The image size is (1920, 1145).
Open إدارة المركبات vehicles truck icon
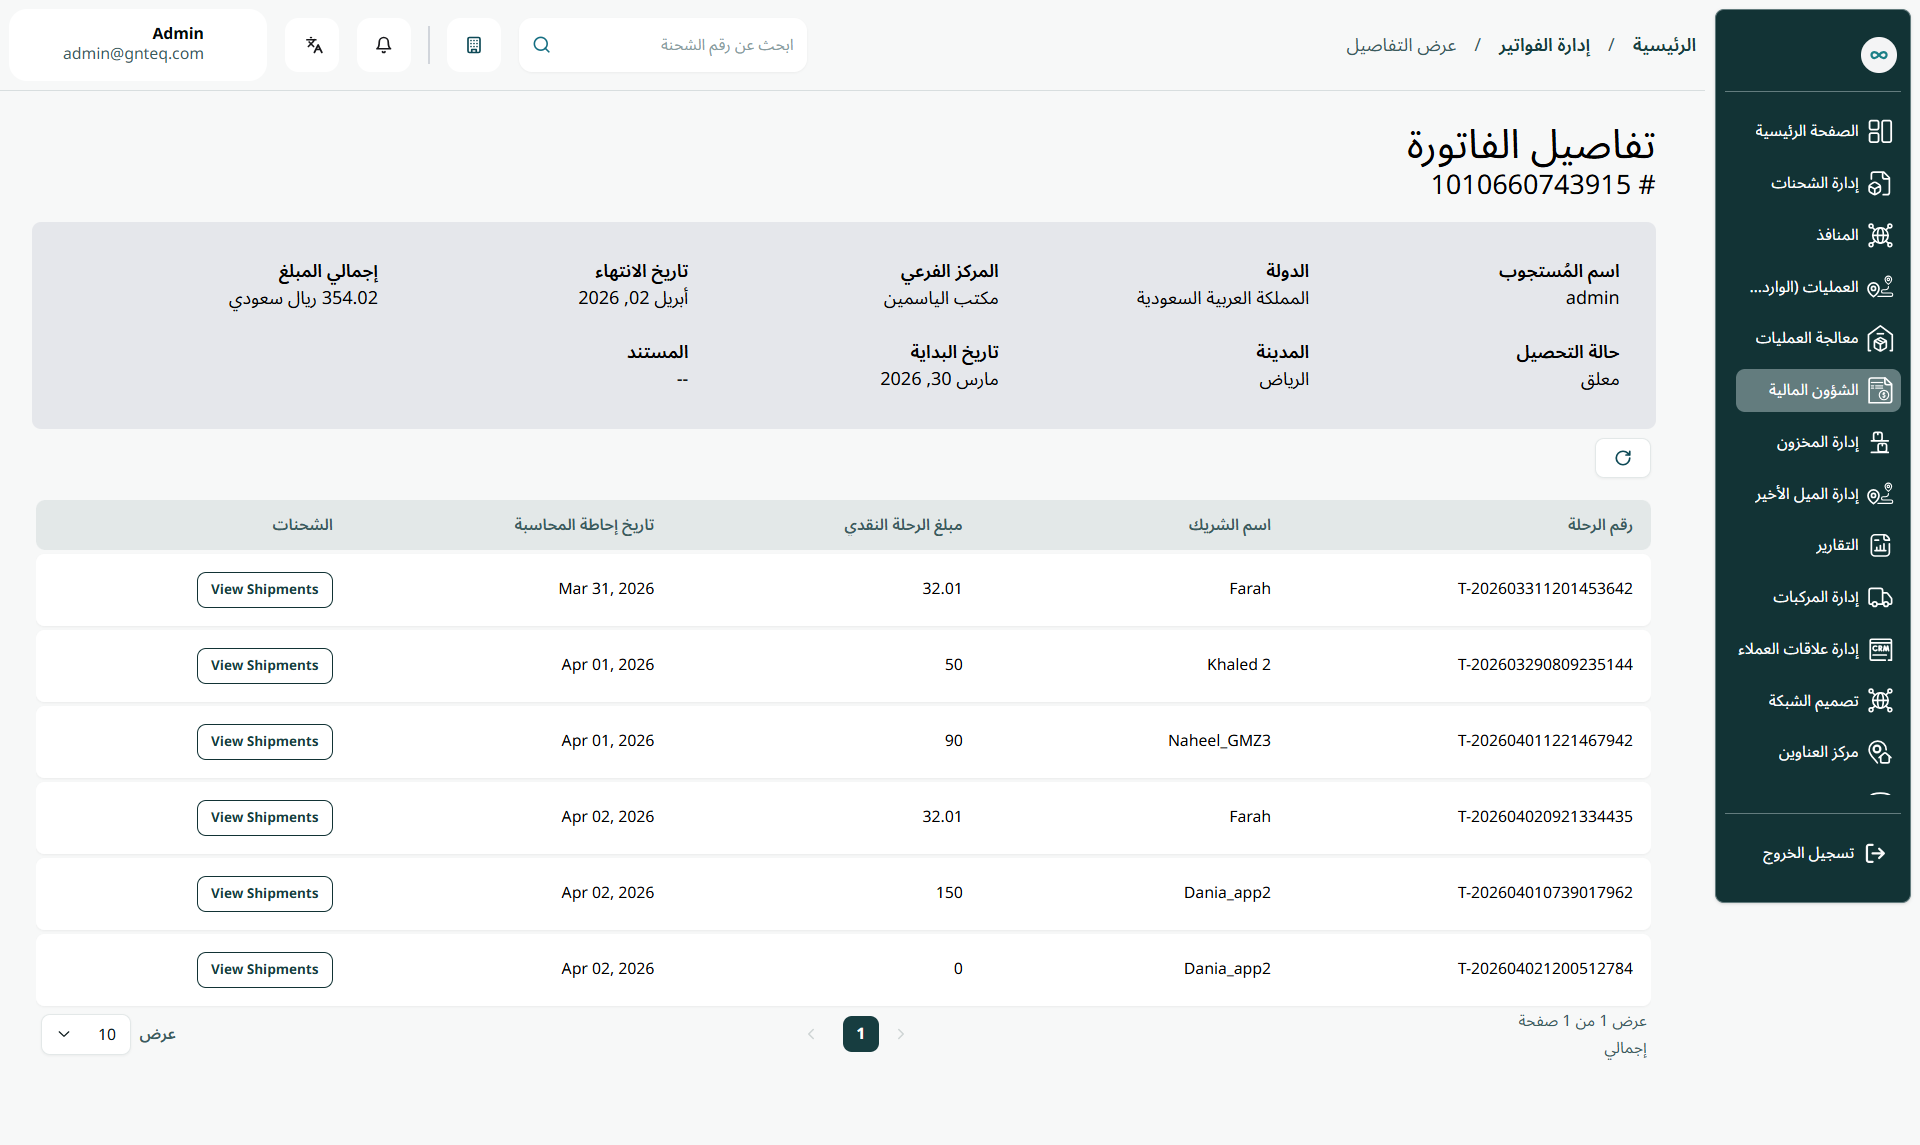pos(1880,598)
